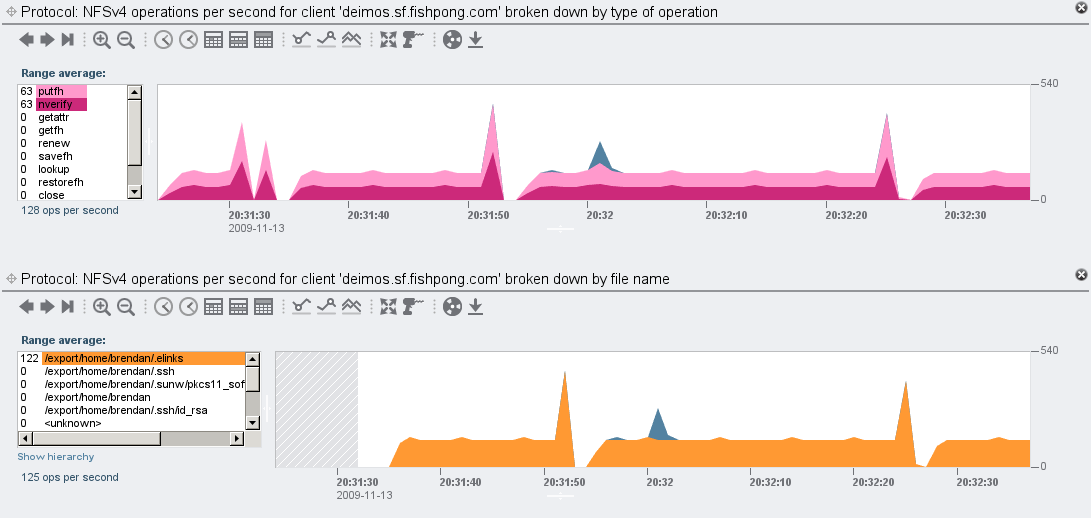Zoom out on the file name graph
1091x518 pixels.
coord(126,307)
